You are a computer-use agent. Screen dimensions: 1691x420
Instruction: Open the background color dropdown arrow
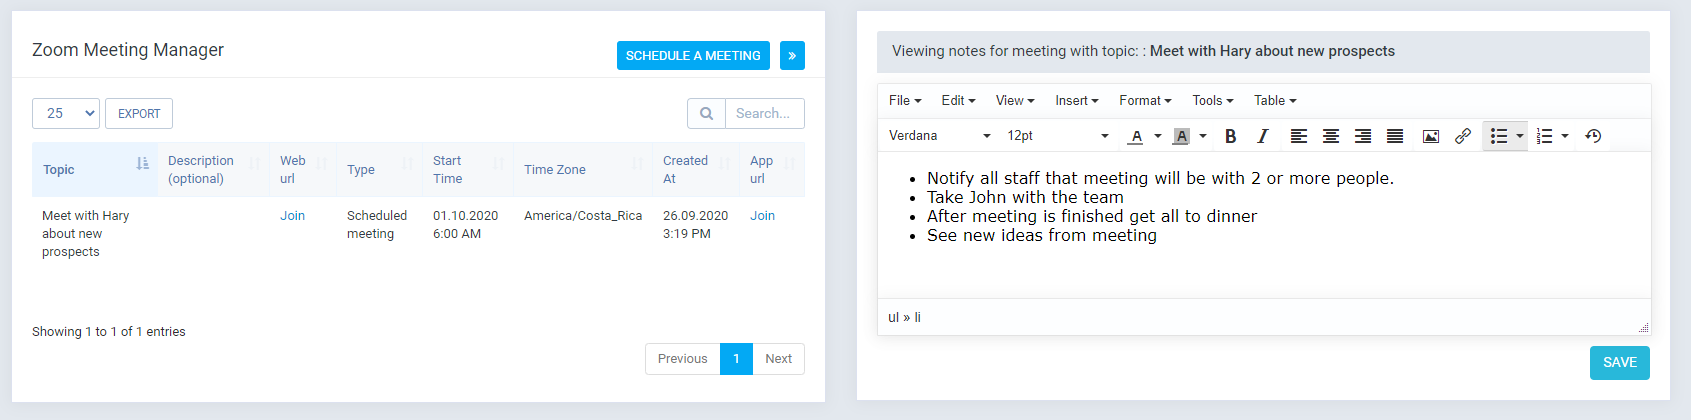point(1203,136)
